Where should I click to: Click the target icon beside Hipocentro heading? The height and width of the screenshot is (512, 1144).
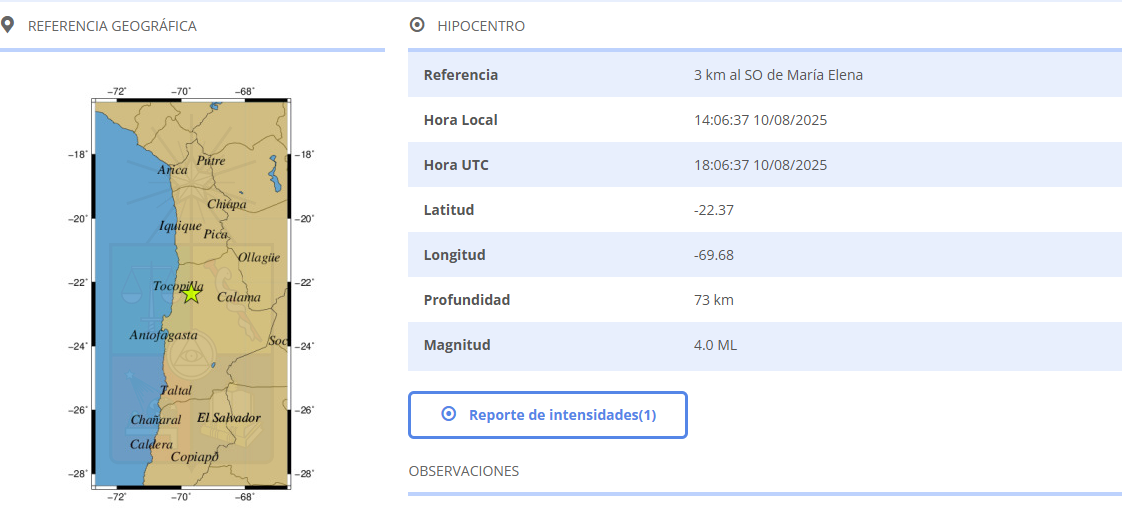coord(417,26)
